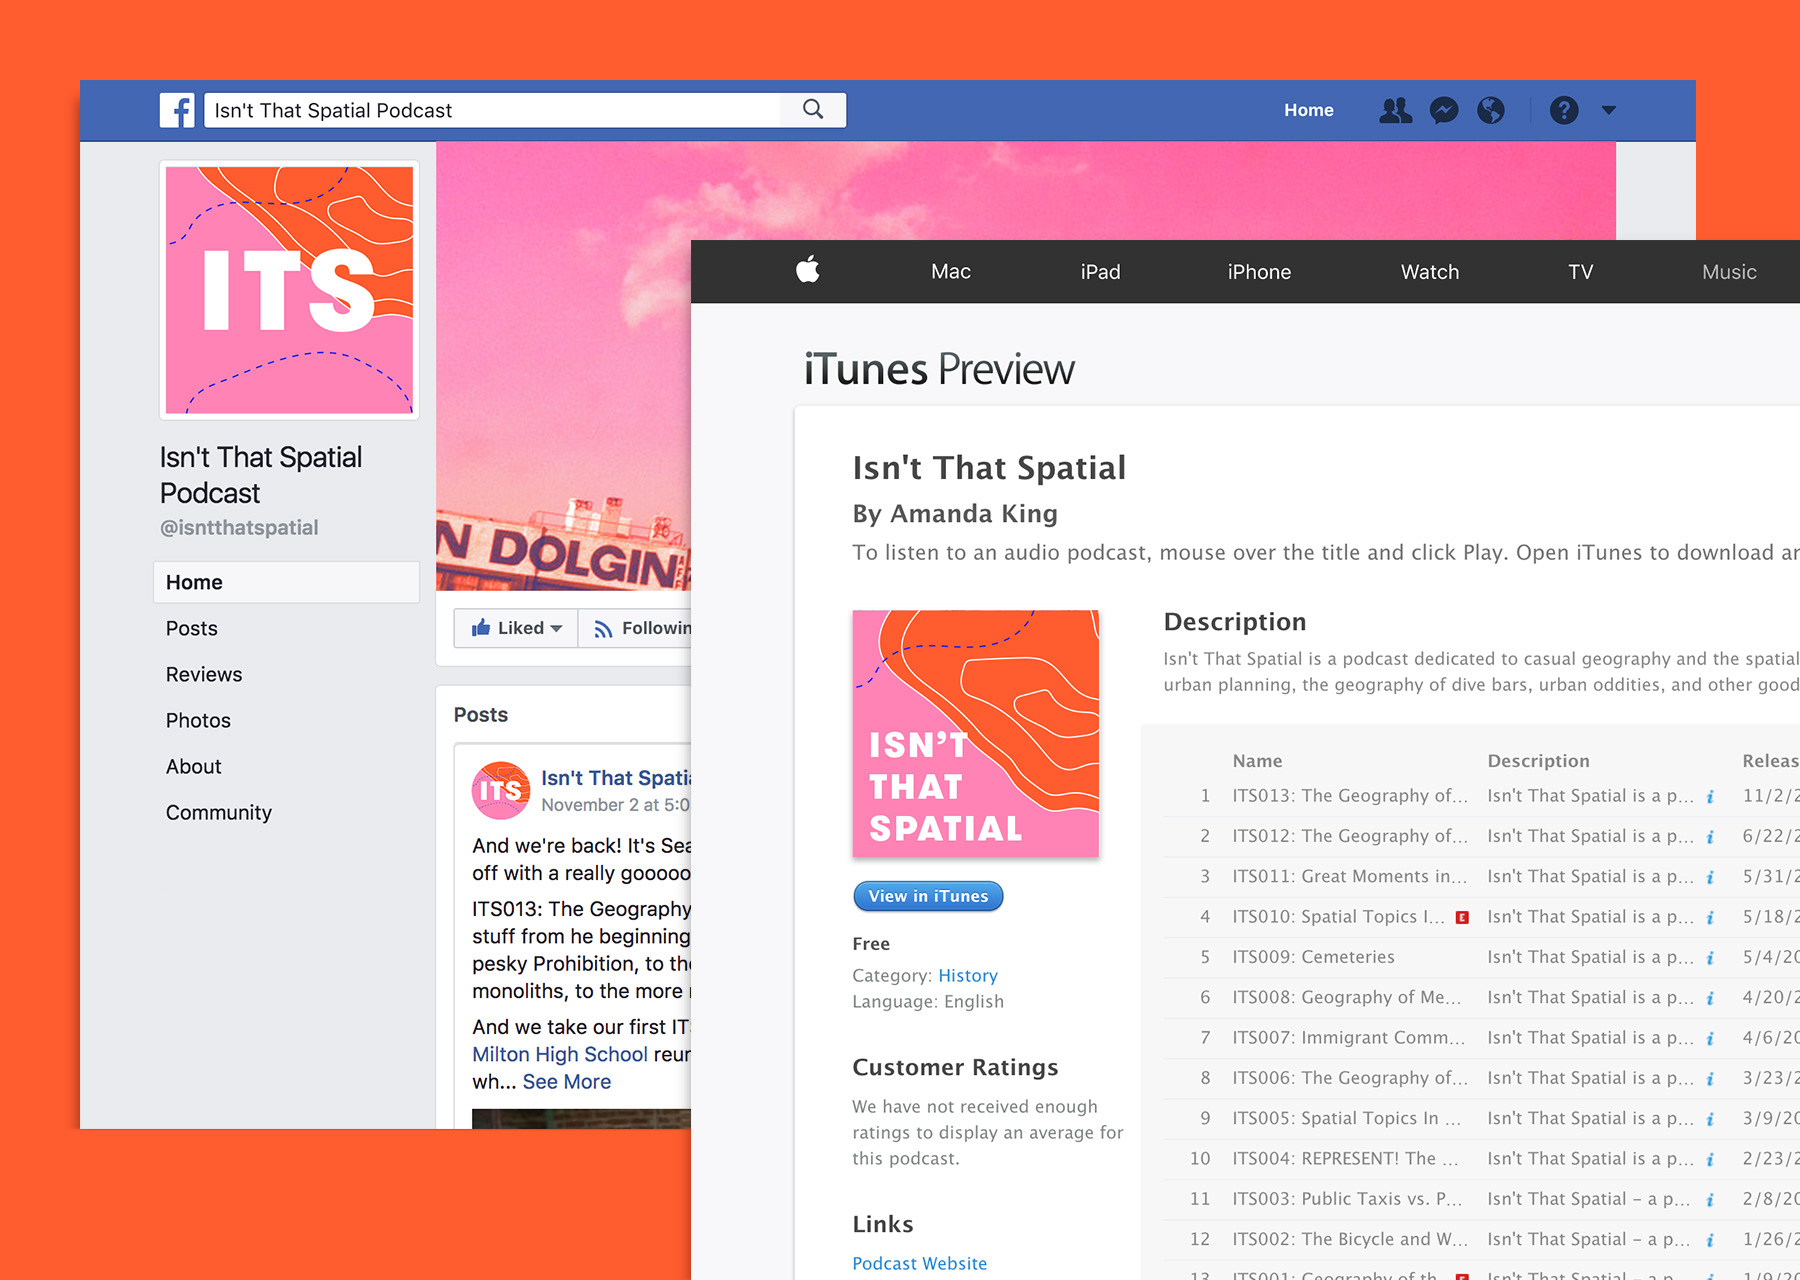Click the Facebook search magnifier button
Image resolution: width=1800 pixels, height=1280 pixels.
pyautogui.click(x=813, y=110)
